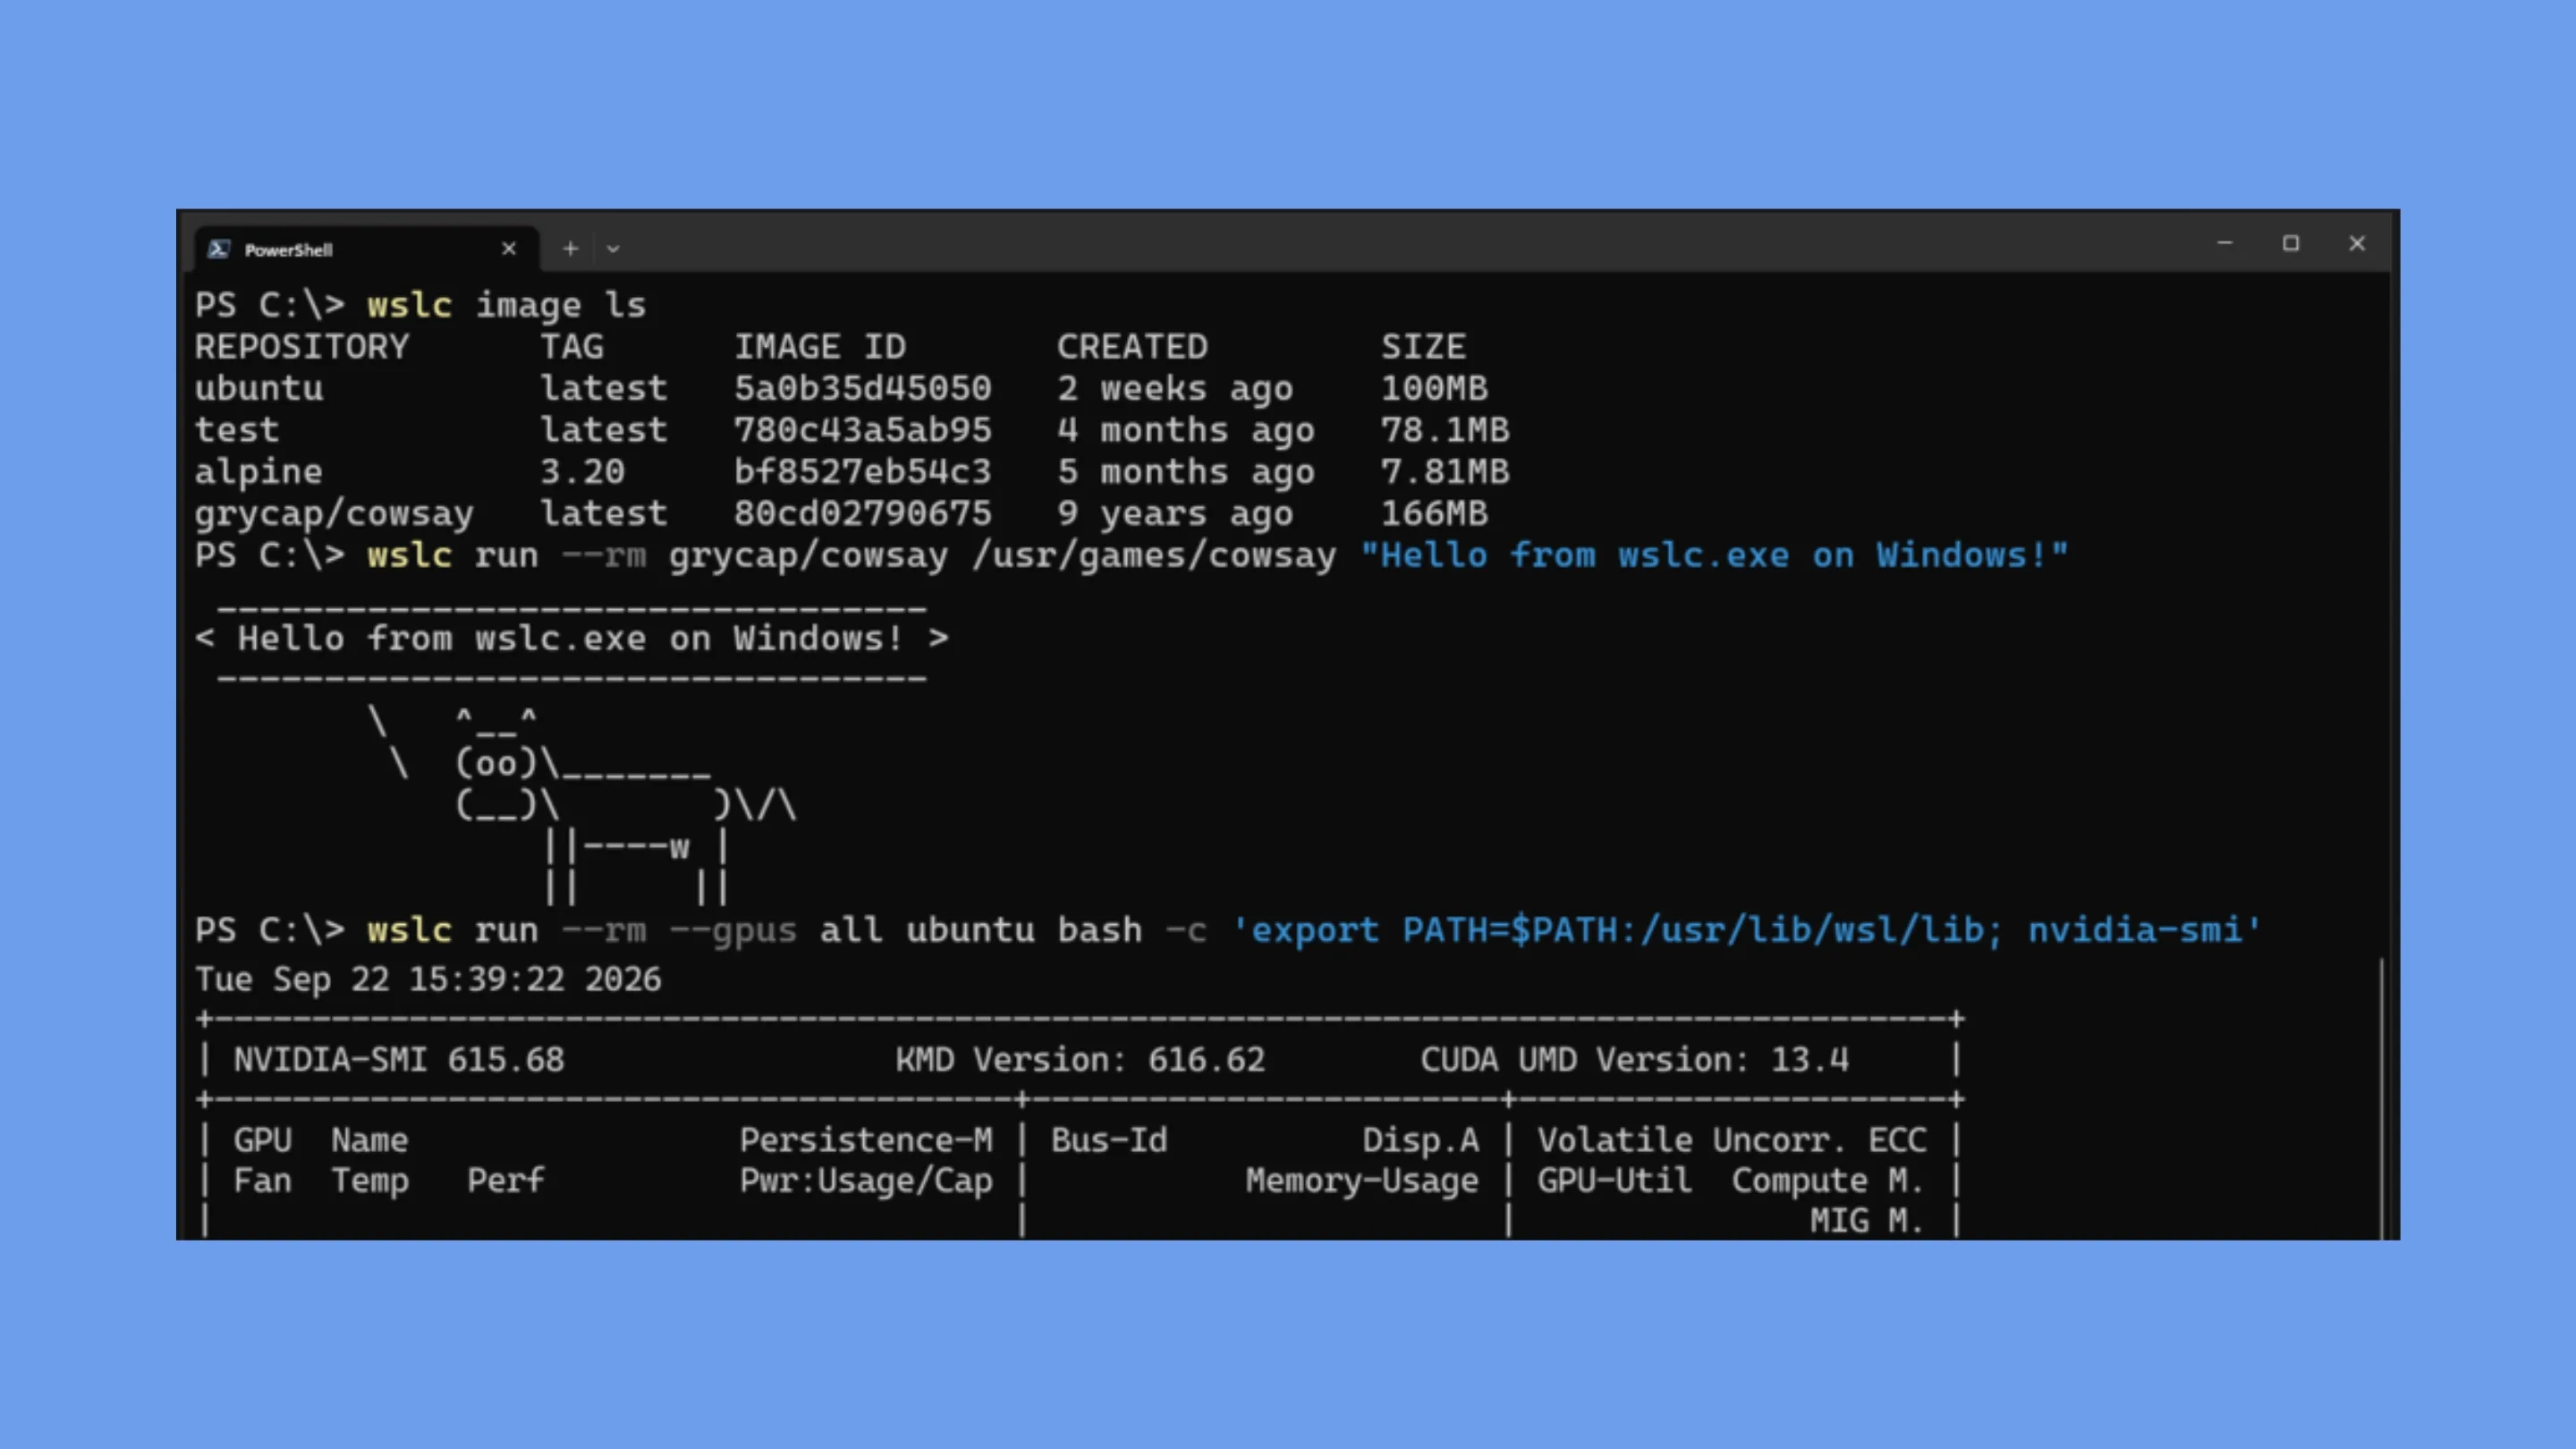Click the 'Bus-Id' header
2576x1449 pixels.
[x=1109, y=1140]
